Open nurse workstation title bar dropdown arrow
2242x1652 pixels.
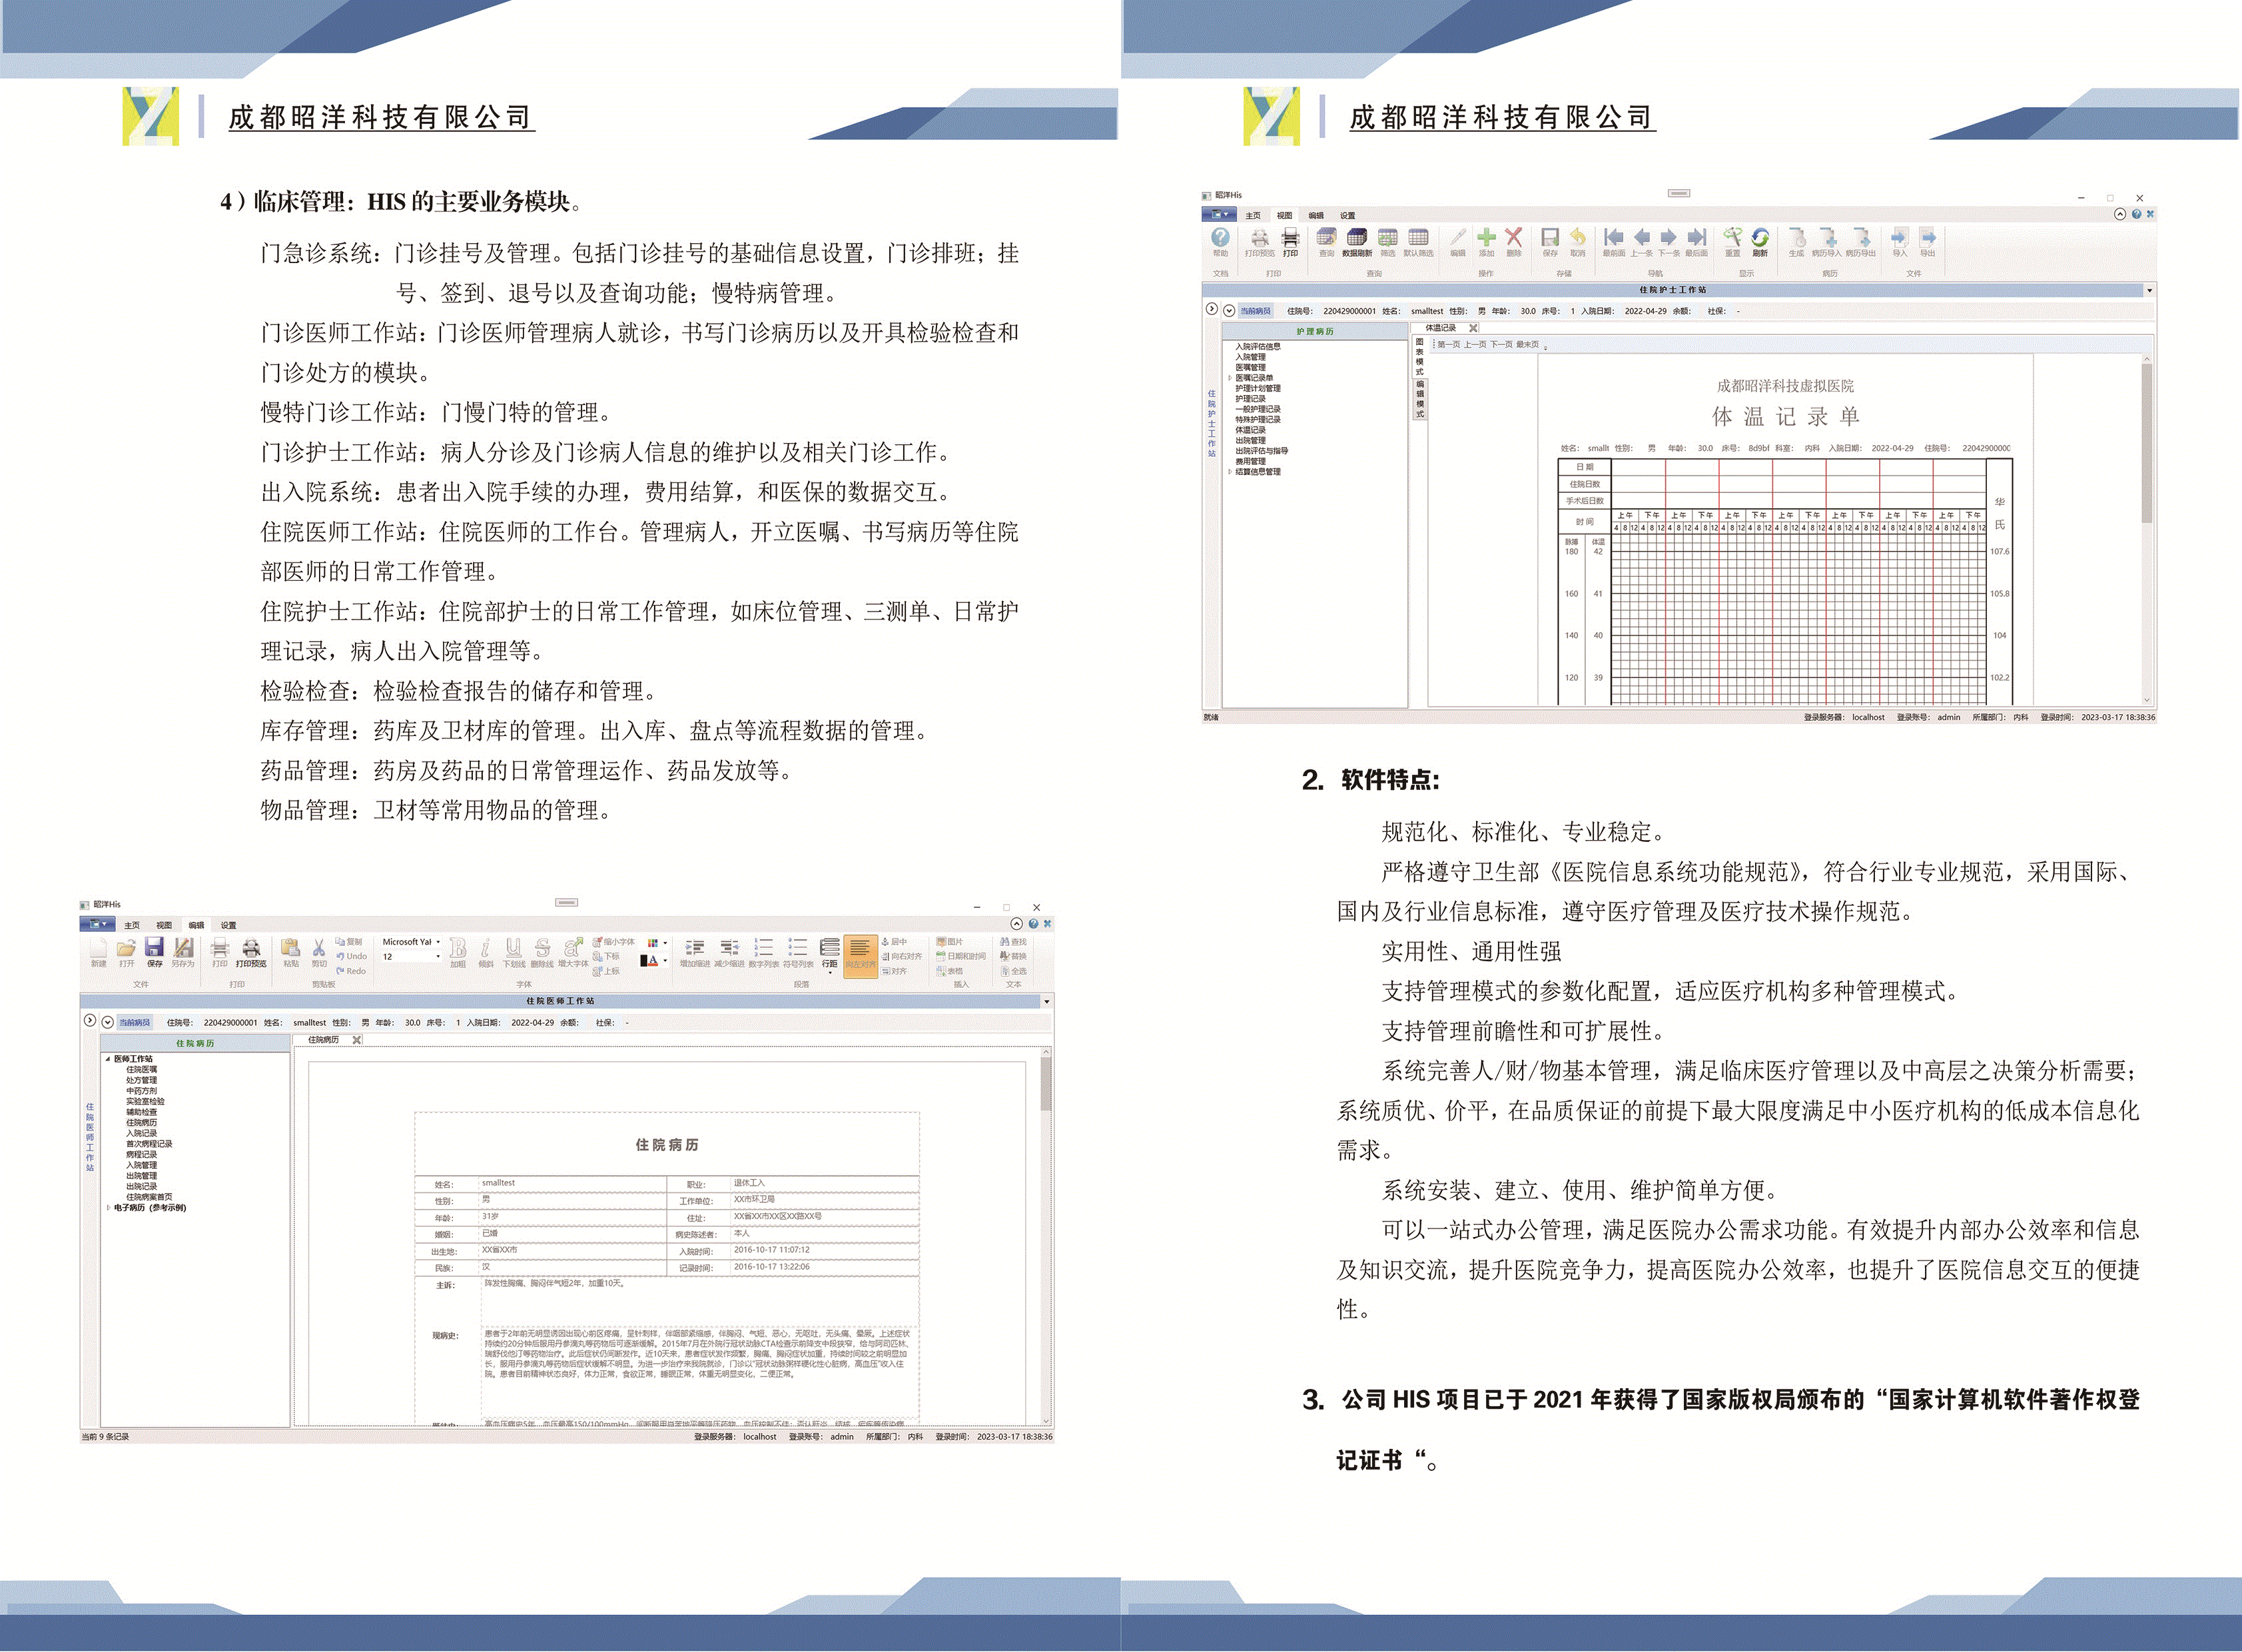point(2149,290)
